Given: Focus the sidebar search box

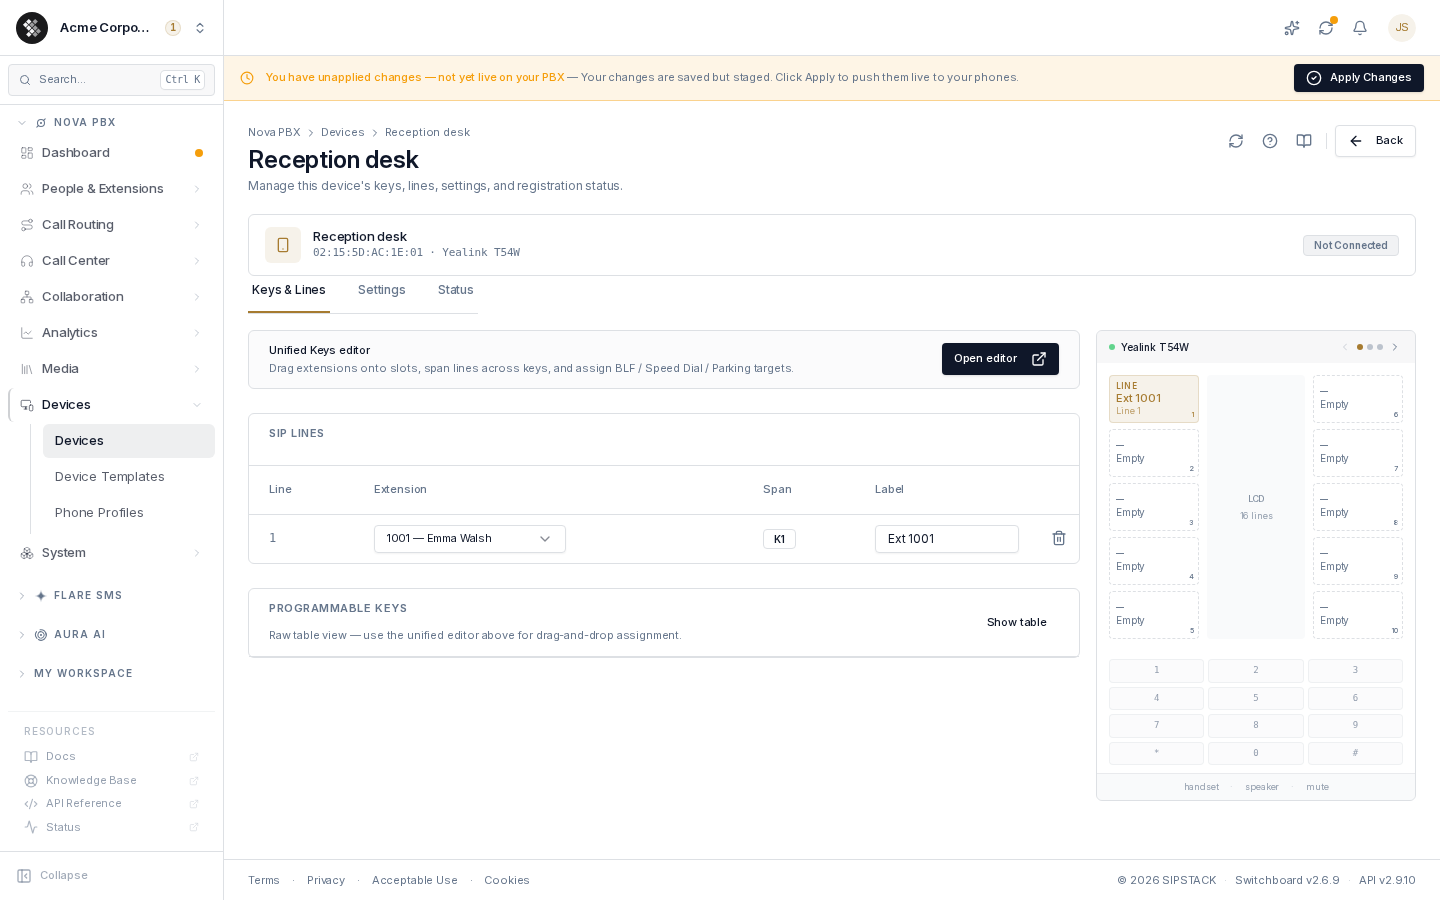Looking at the screenshot, I should click(111, 80).
